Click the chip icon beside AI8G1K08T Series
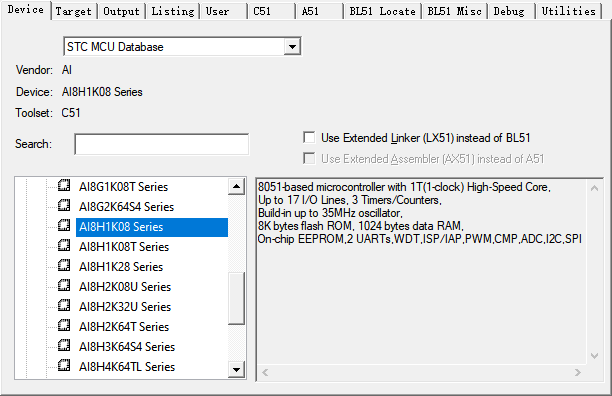The width and height of the screenshot is (612, 396). click(x=64, y=185)
